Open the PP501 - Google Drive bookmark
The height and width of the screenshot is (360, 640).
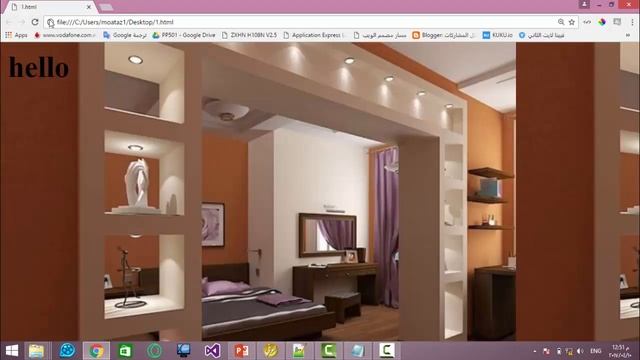coord(184,36)
